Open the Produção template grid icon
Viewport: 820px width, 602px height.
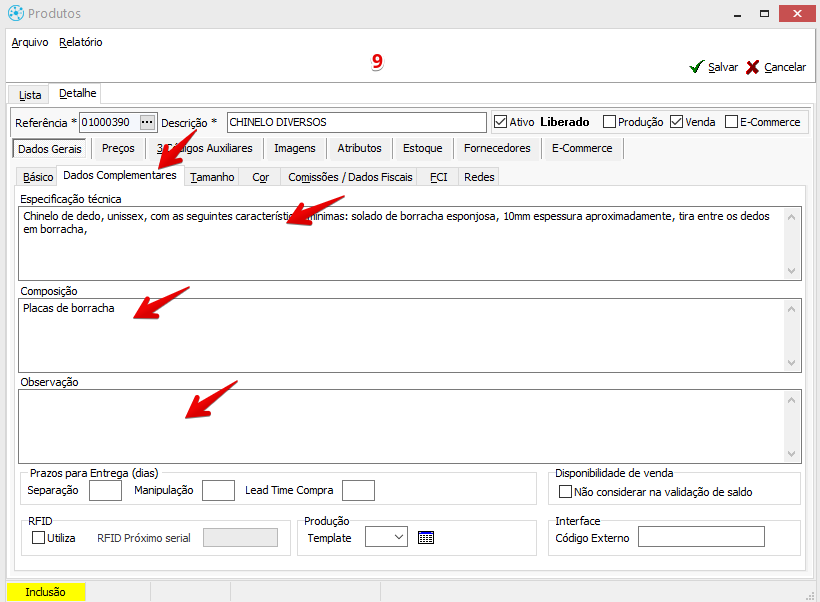426,537
